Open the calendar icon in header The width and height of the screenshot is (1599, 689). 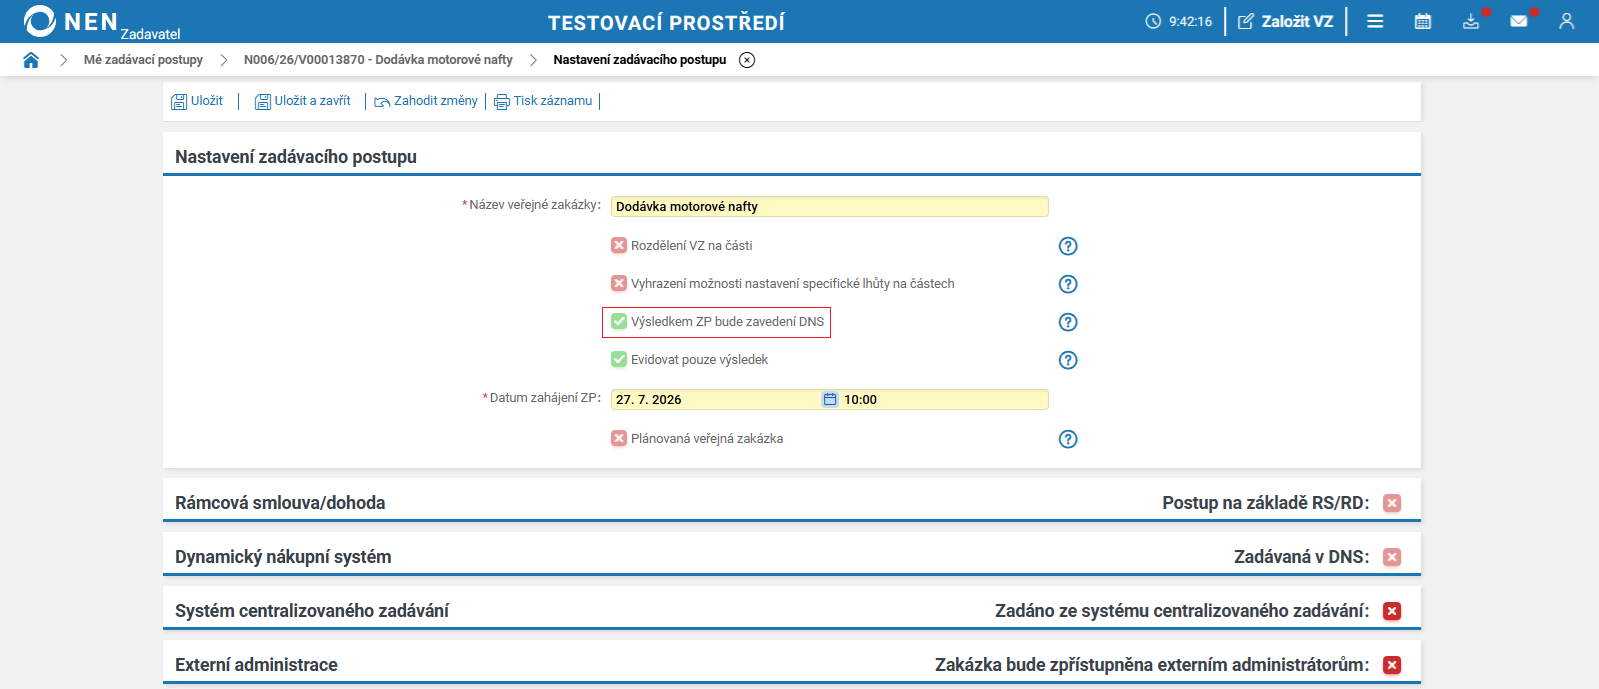1423,21
